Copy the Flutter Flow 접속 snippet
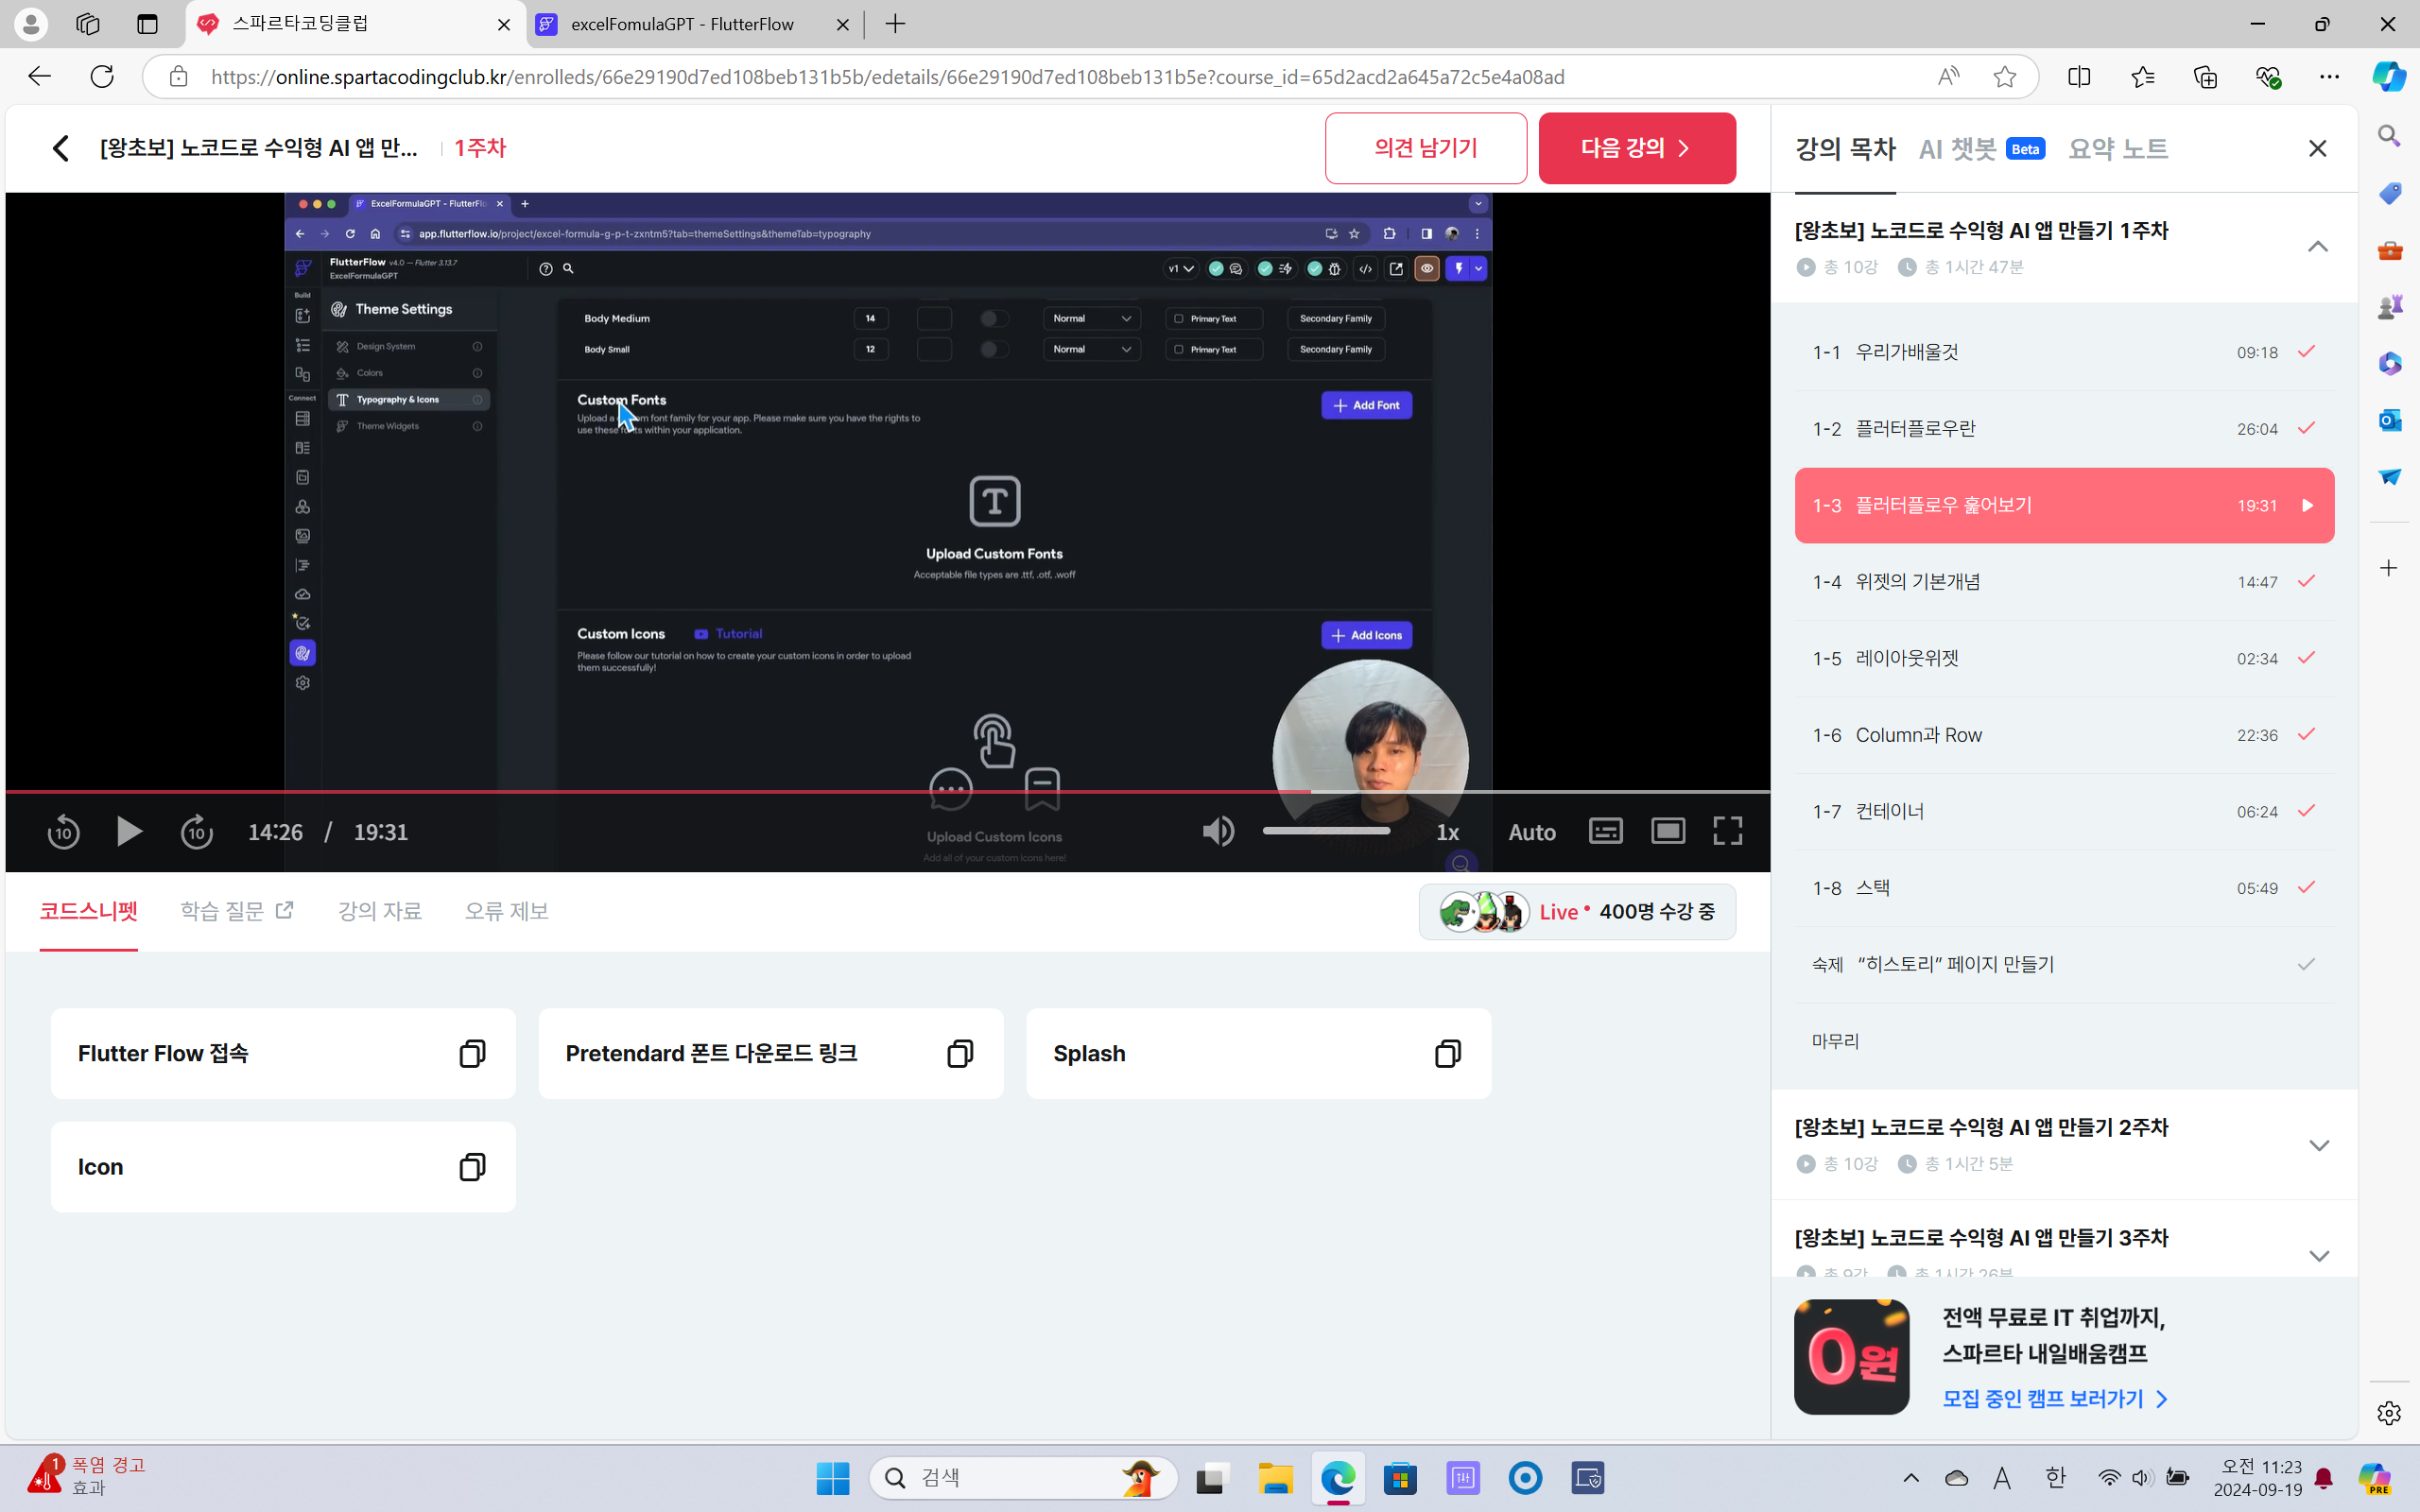 pos(472,1053)
